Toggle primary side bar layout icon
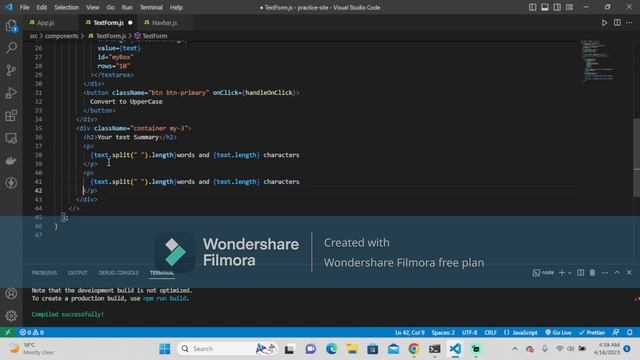This screenshot has width=640, height=360. pyautogui.click(x=533, y=7)
